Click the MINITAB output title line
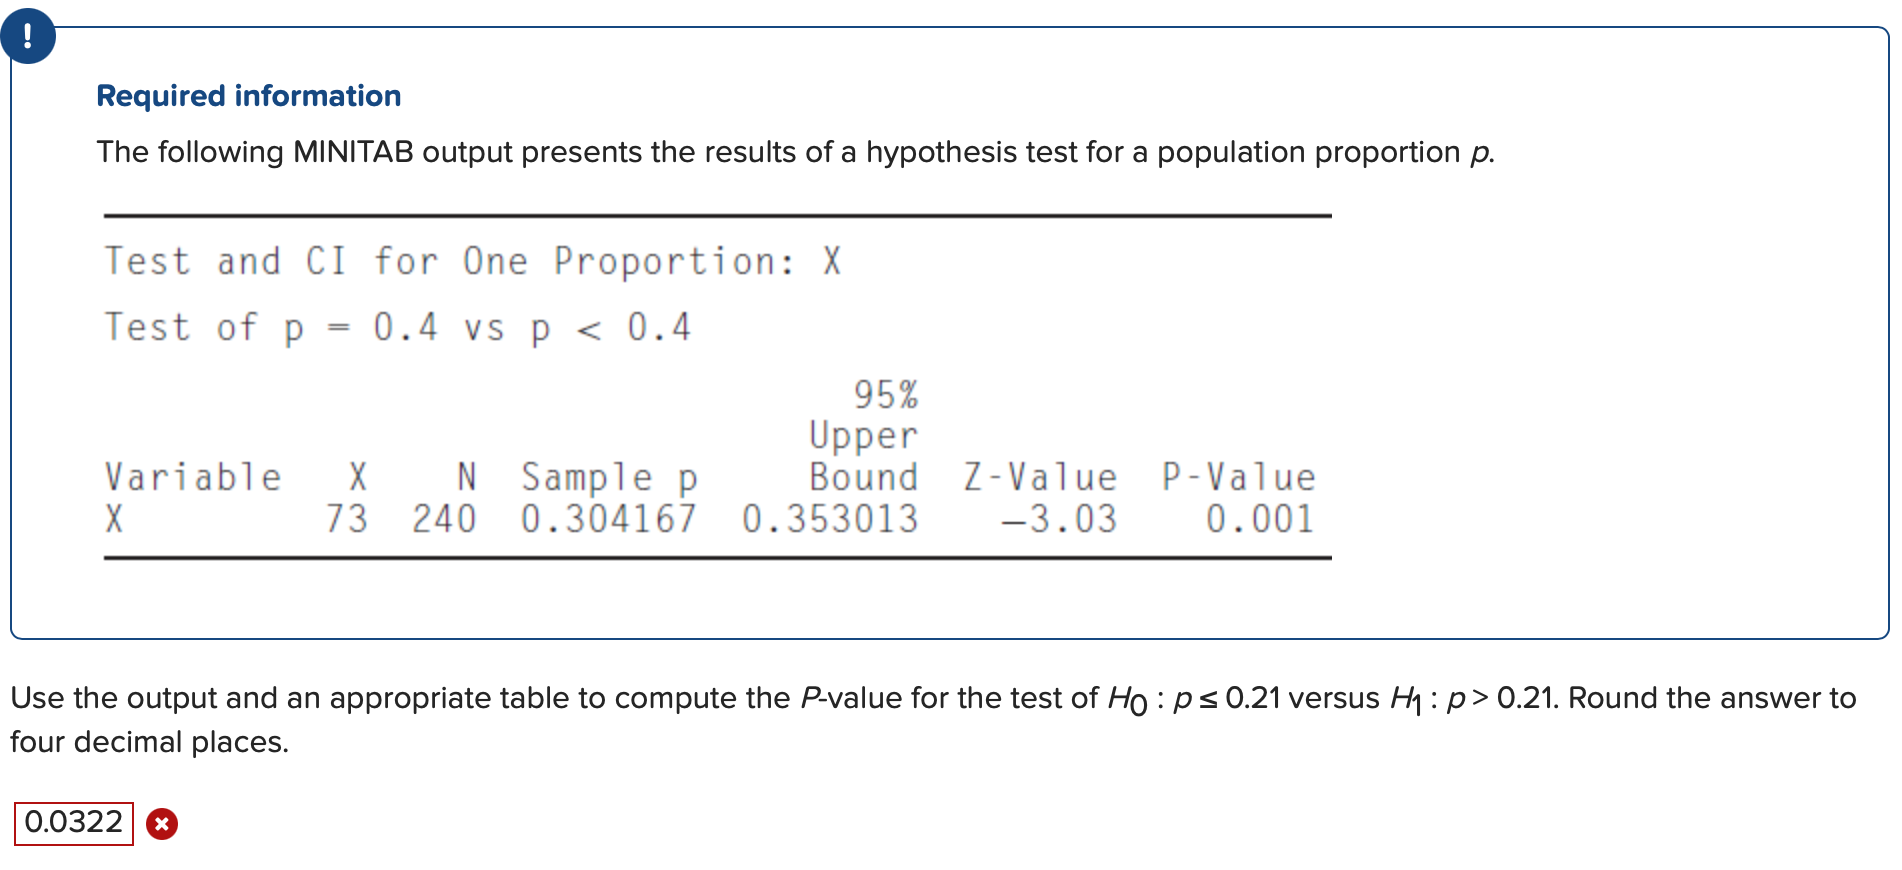This screenshot has width=1902, height=870. 470,260
